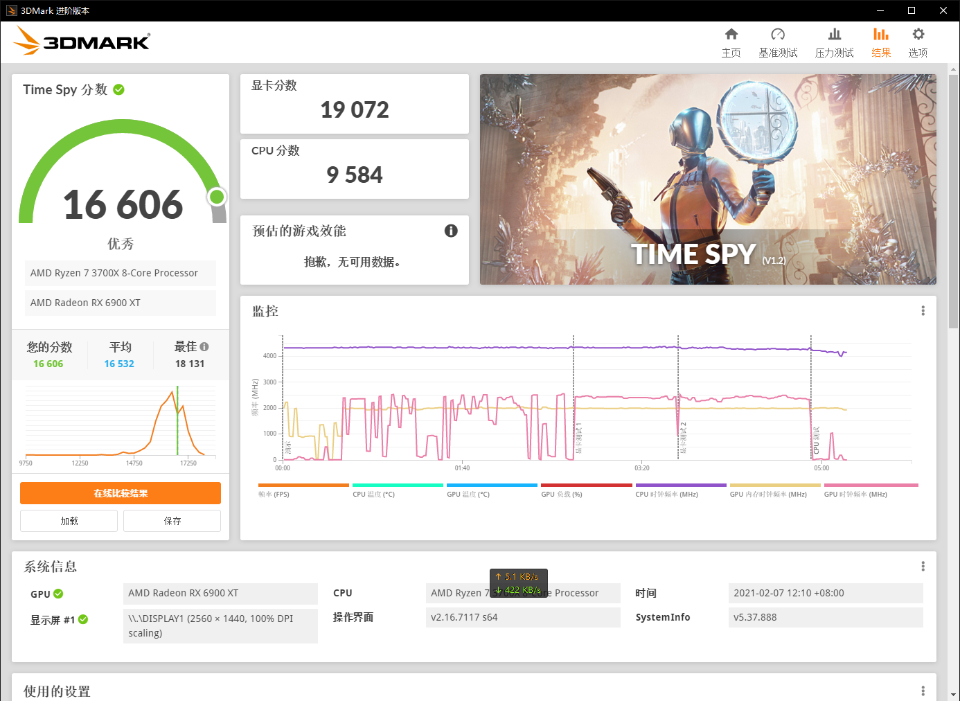This screenshot has width=960, height=701.
Task: Click the green check next to GPU
Action: tap(58, 594)
